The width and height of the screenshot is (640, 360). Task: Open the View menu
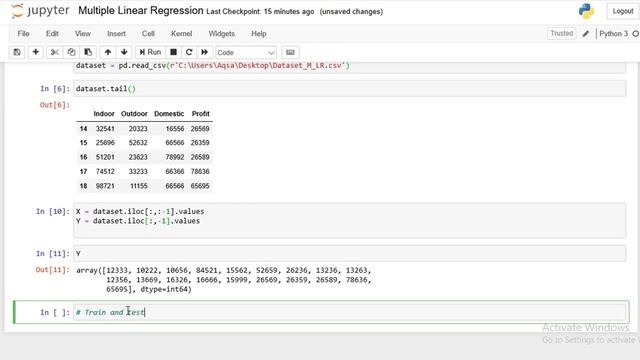[82, 34]
